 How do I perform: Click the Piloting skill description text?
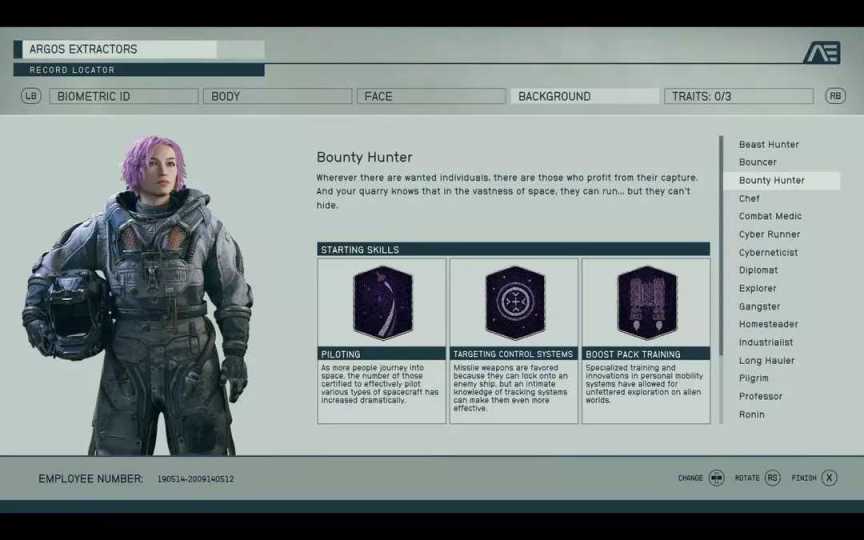pyautogui.click(x=380, y=384)
